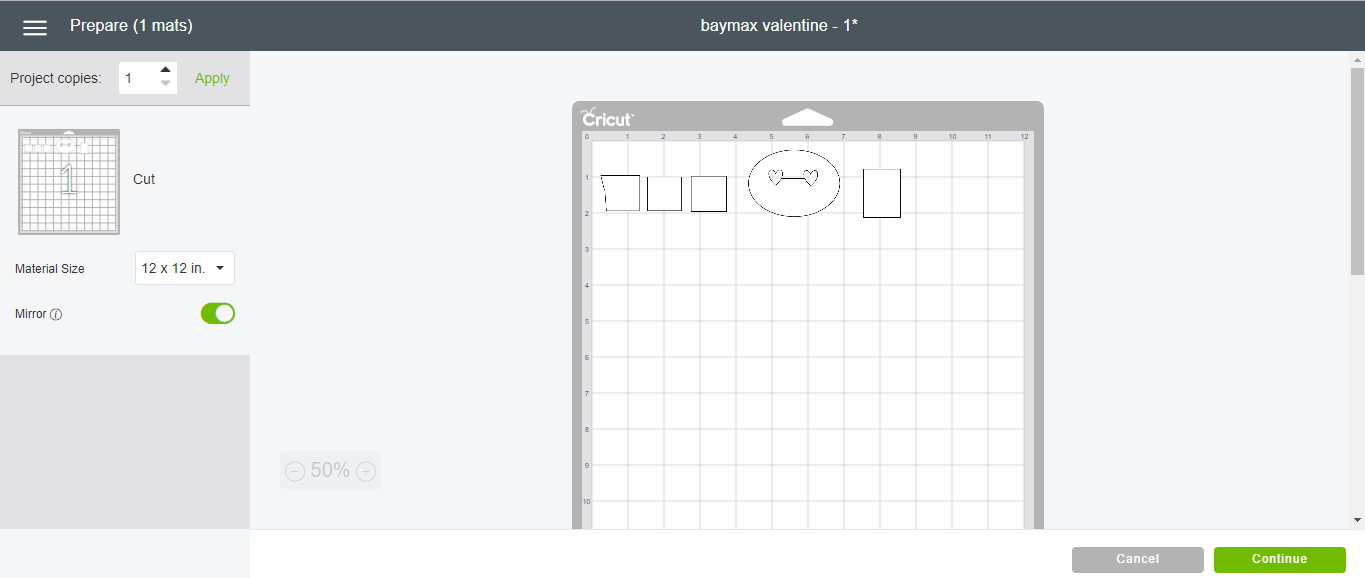Click the vertical scrollbar up arrow

coord(1357,60)
